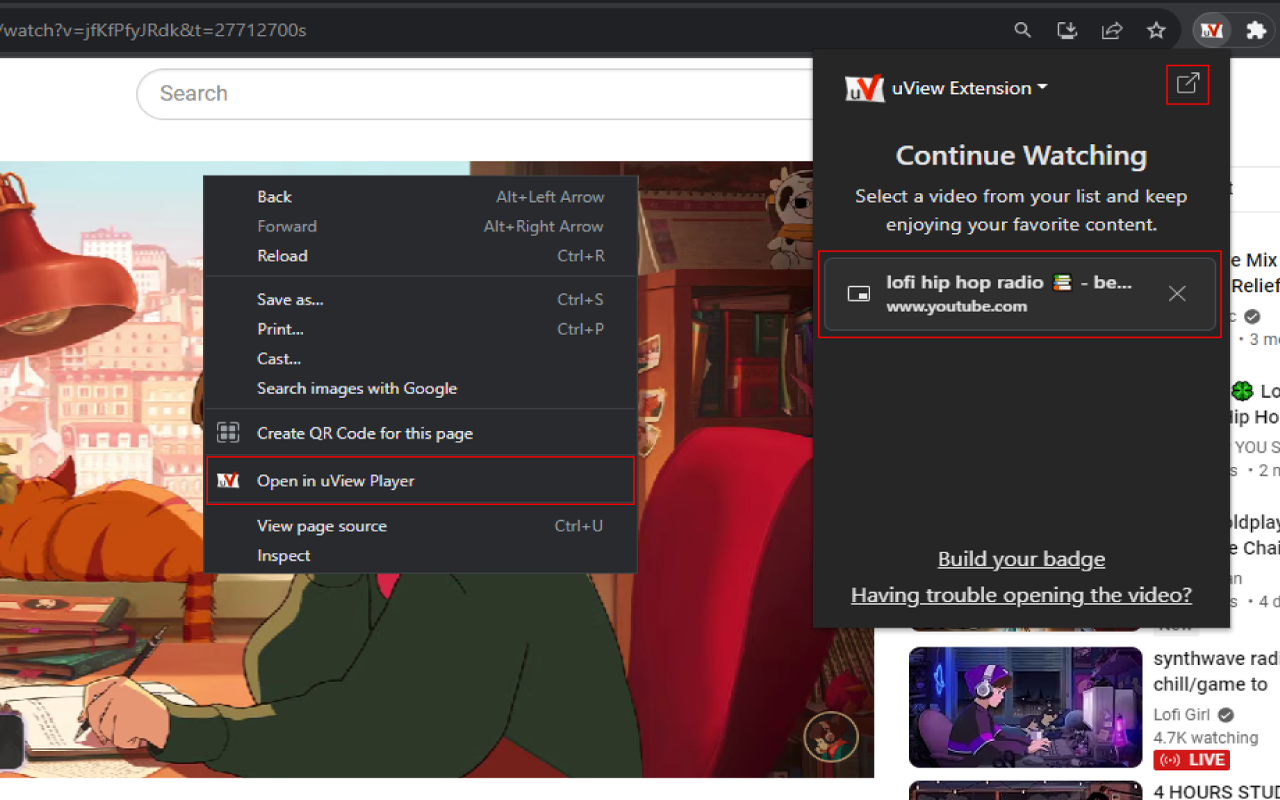Click the open-in-new-window icon in uView popup

point(1187,85)
